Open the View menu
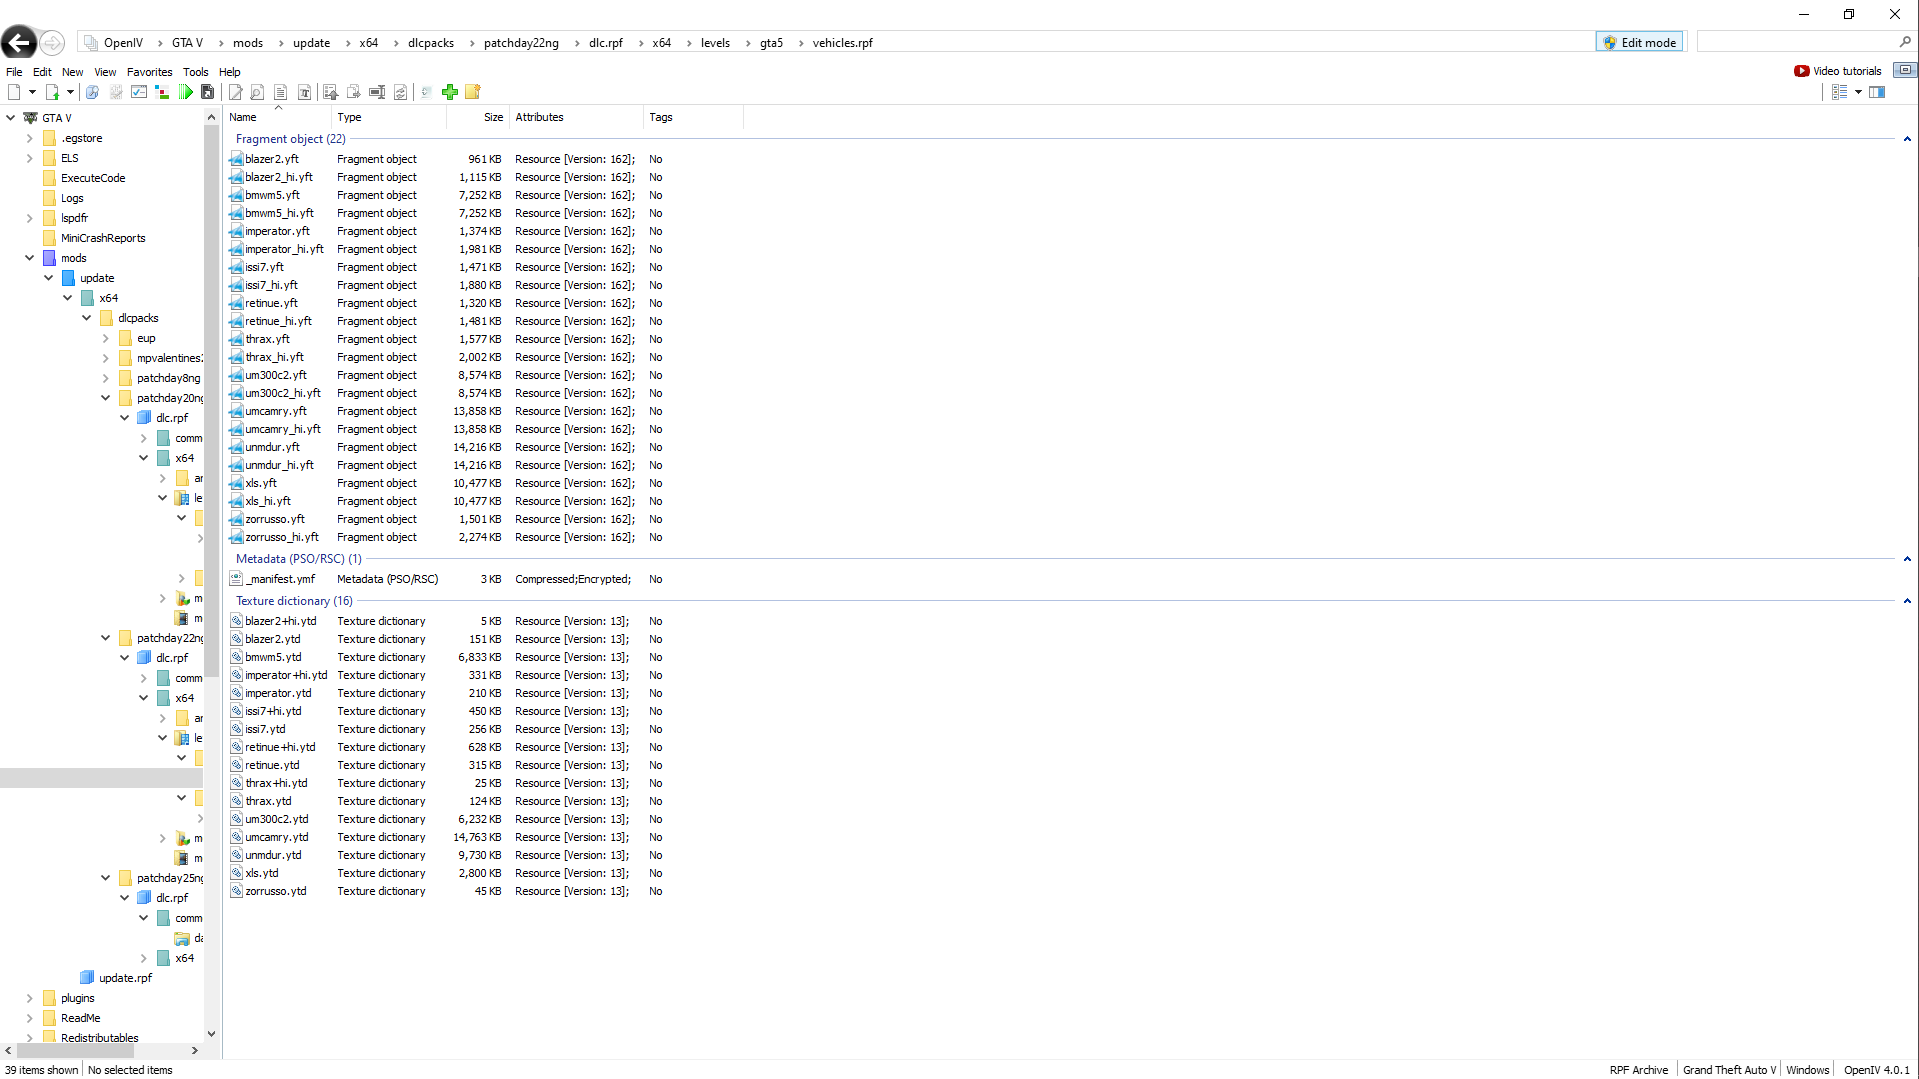The height and width of the screenshot is (1079, 1919). [105, 72]
